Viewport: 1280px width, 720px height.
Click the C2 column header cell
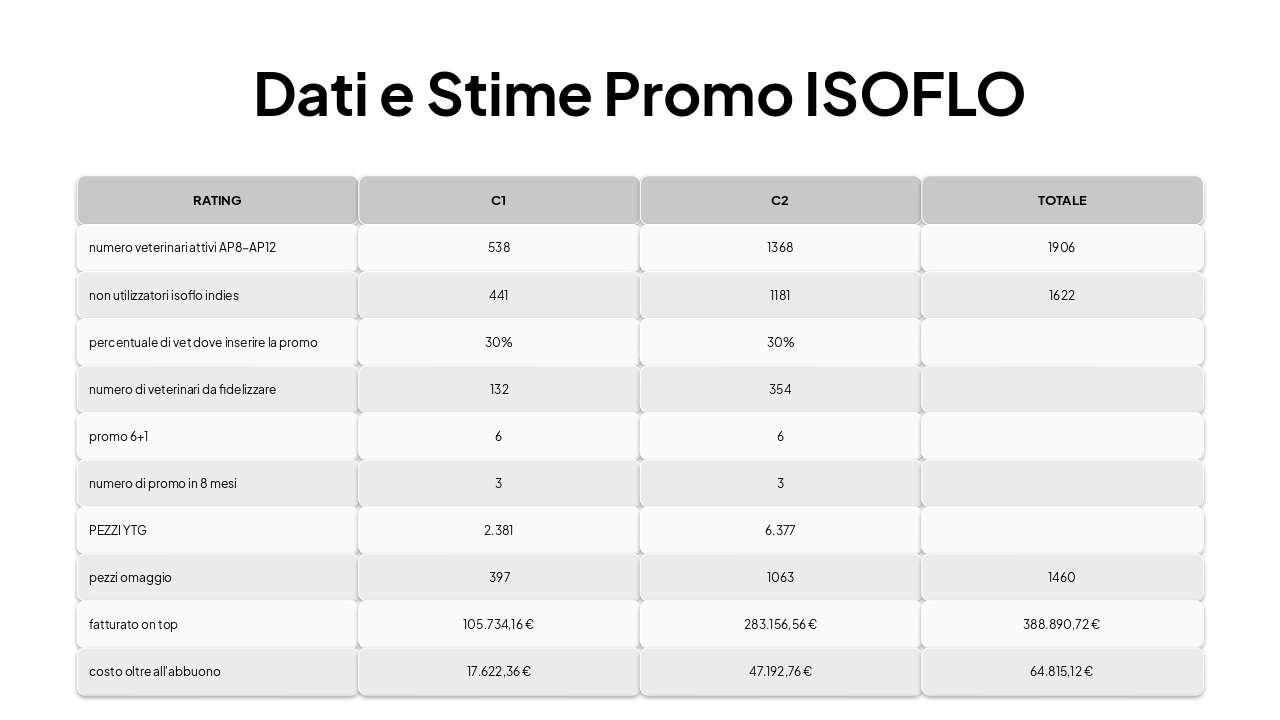[780, 200]
